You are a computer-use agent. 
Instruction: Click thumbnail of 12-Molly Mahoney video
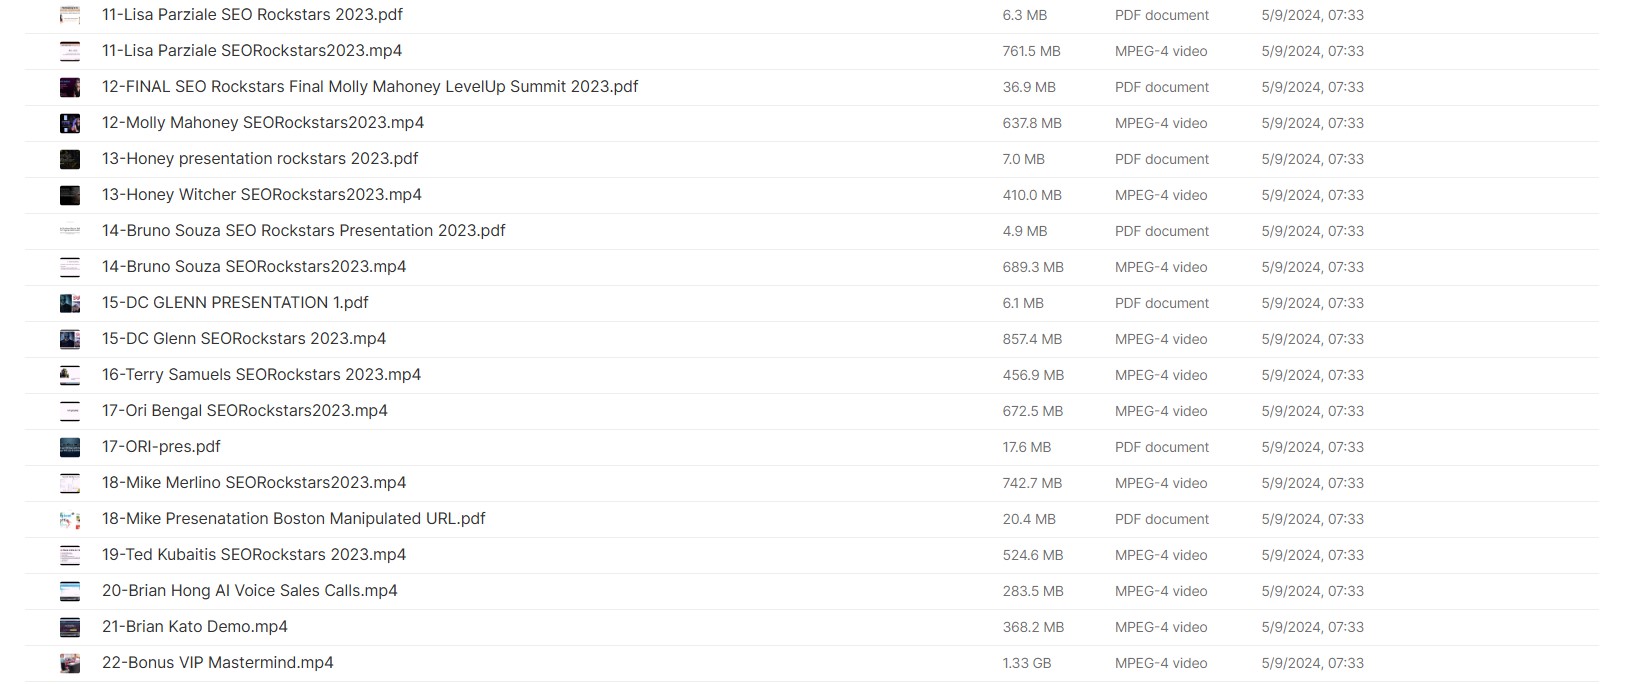coord(70,123)
